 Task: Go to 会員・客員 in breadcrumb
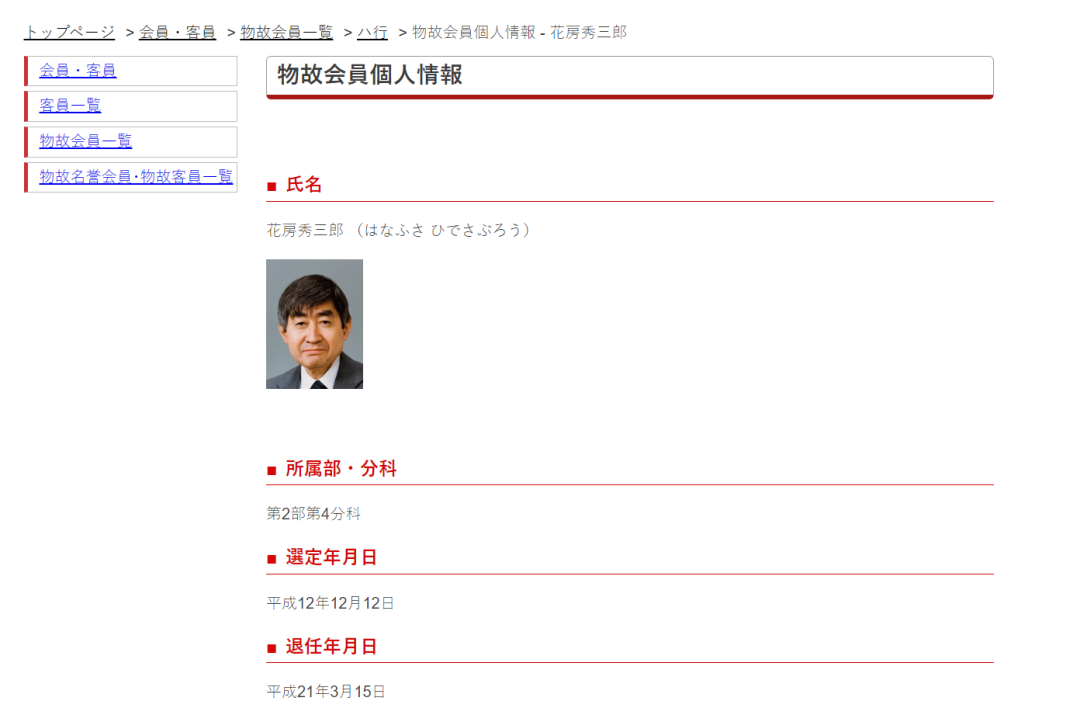click(177, 32)
